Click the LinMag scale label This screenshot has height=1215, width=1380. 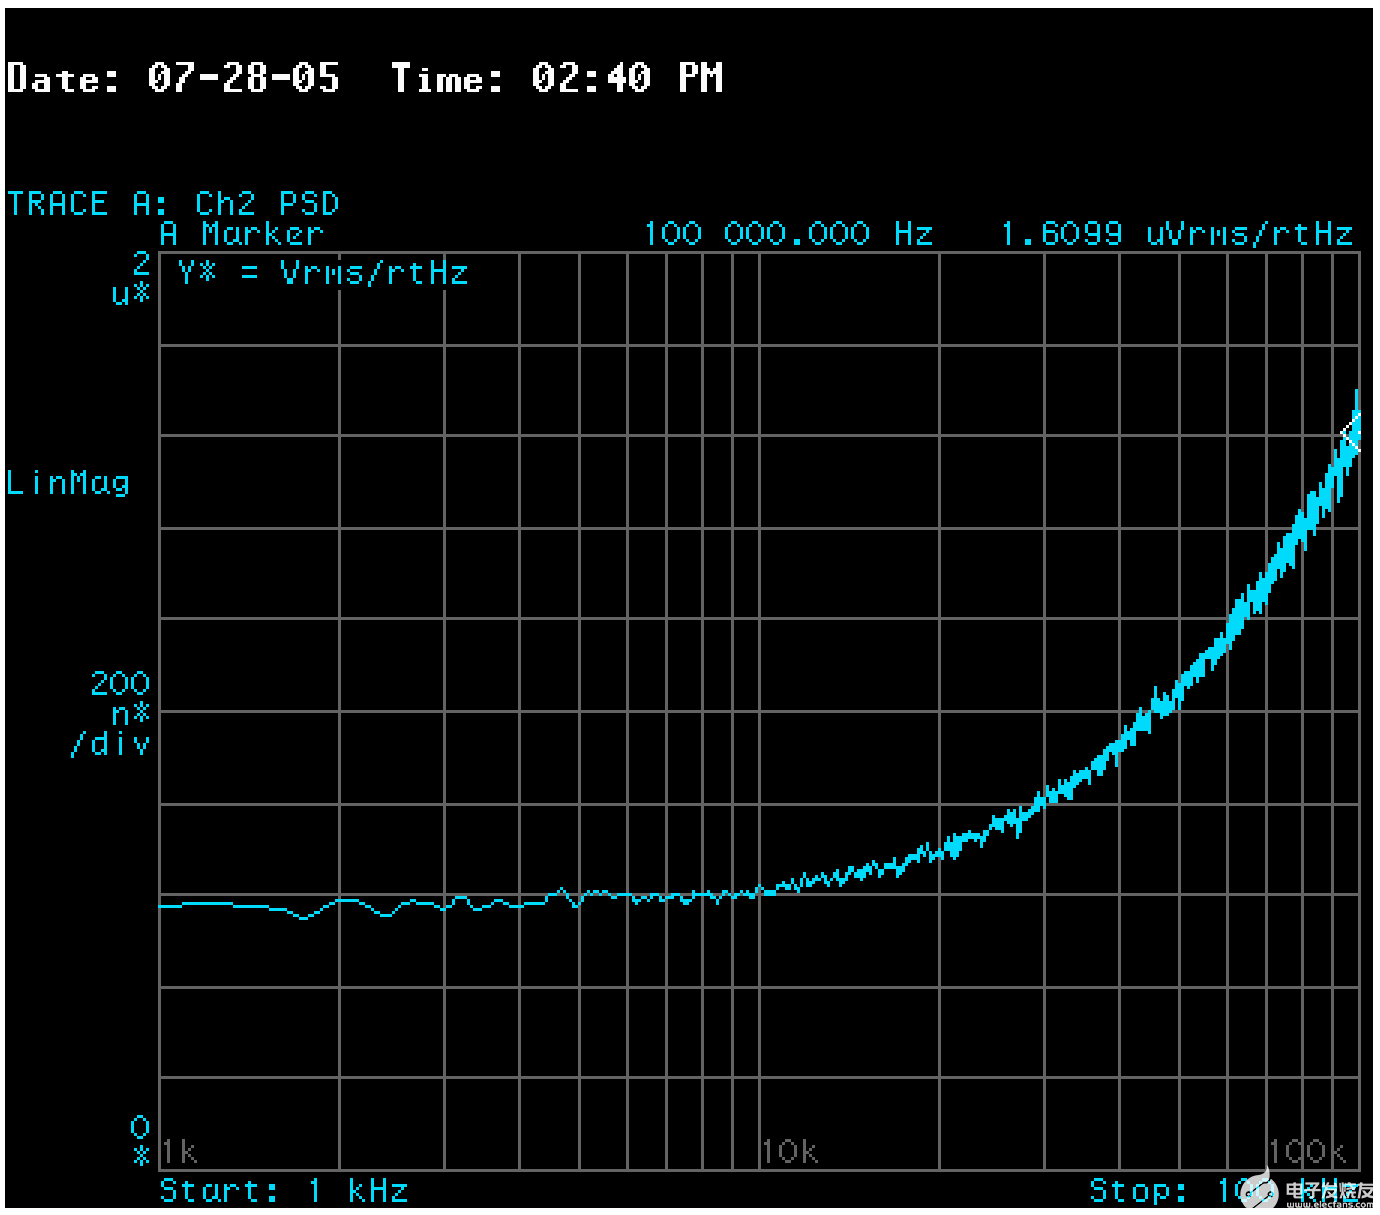click(68, 483)
